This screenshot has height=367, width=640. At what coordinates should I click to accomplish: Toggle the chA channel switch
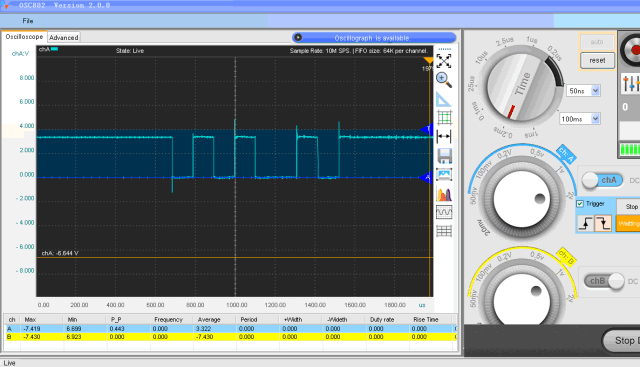(602, 180)
